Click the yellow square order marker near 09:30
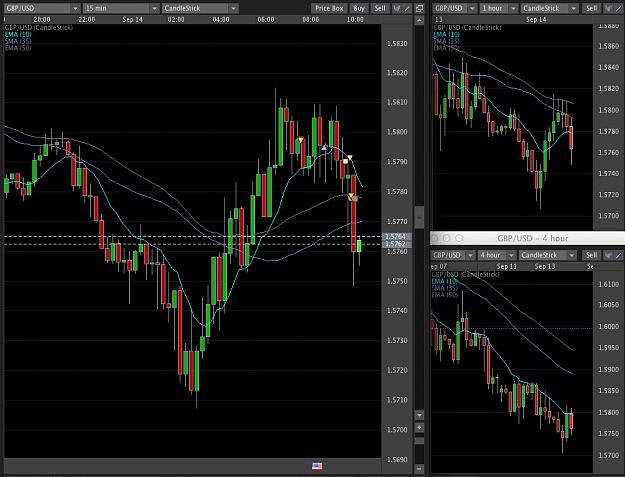The image size is (625, 477). pos(345,161)
